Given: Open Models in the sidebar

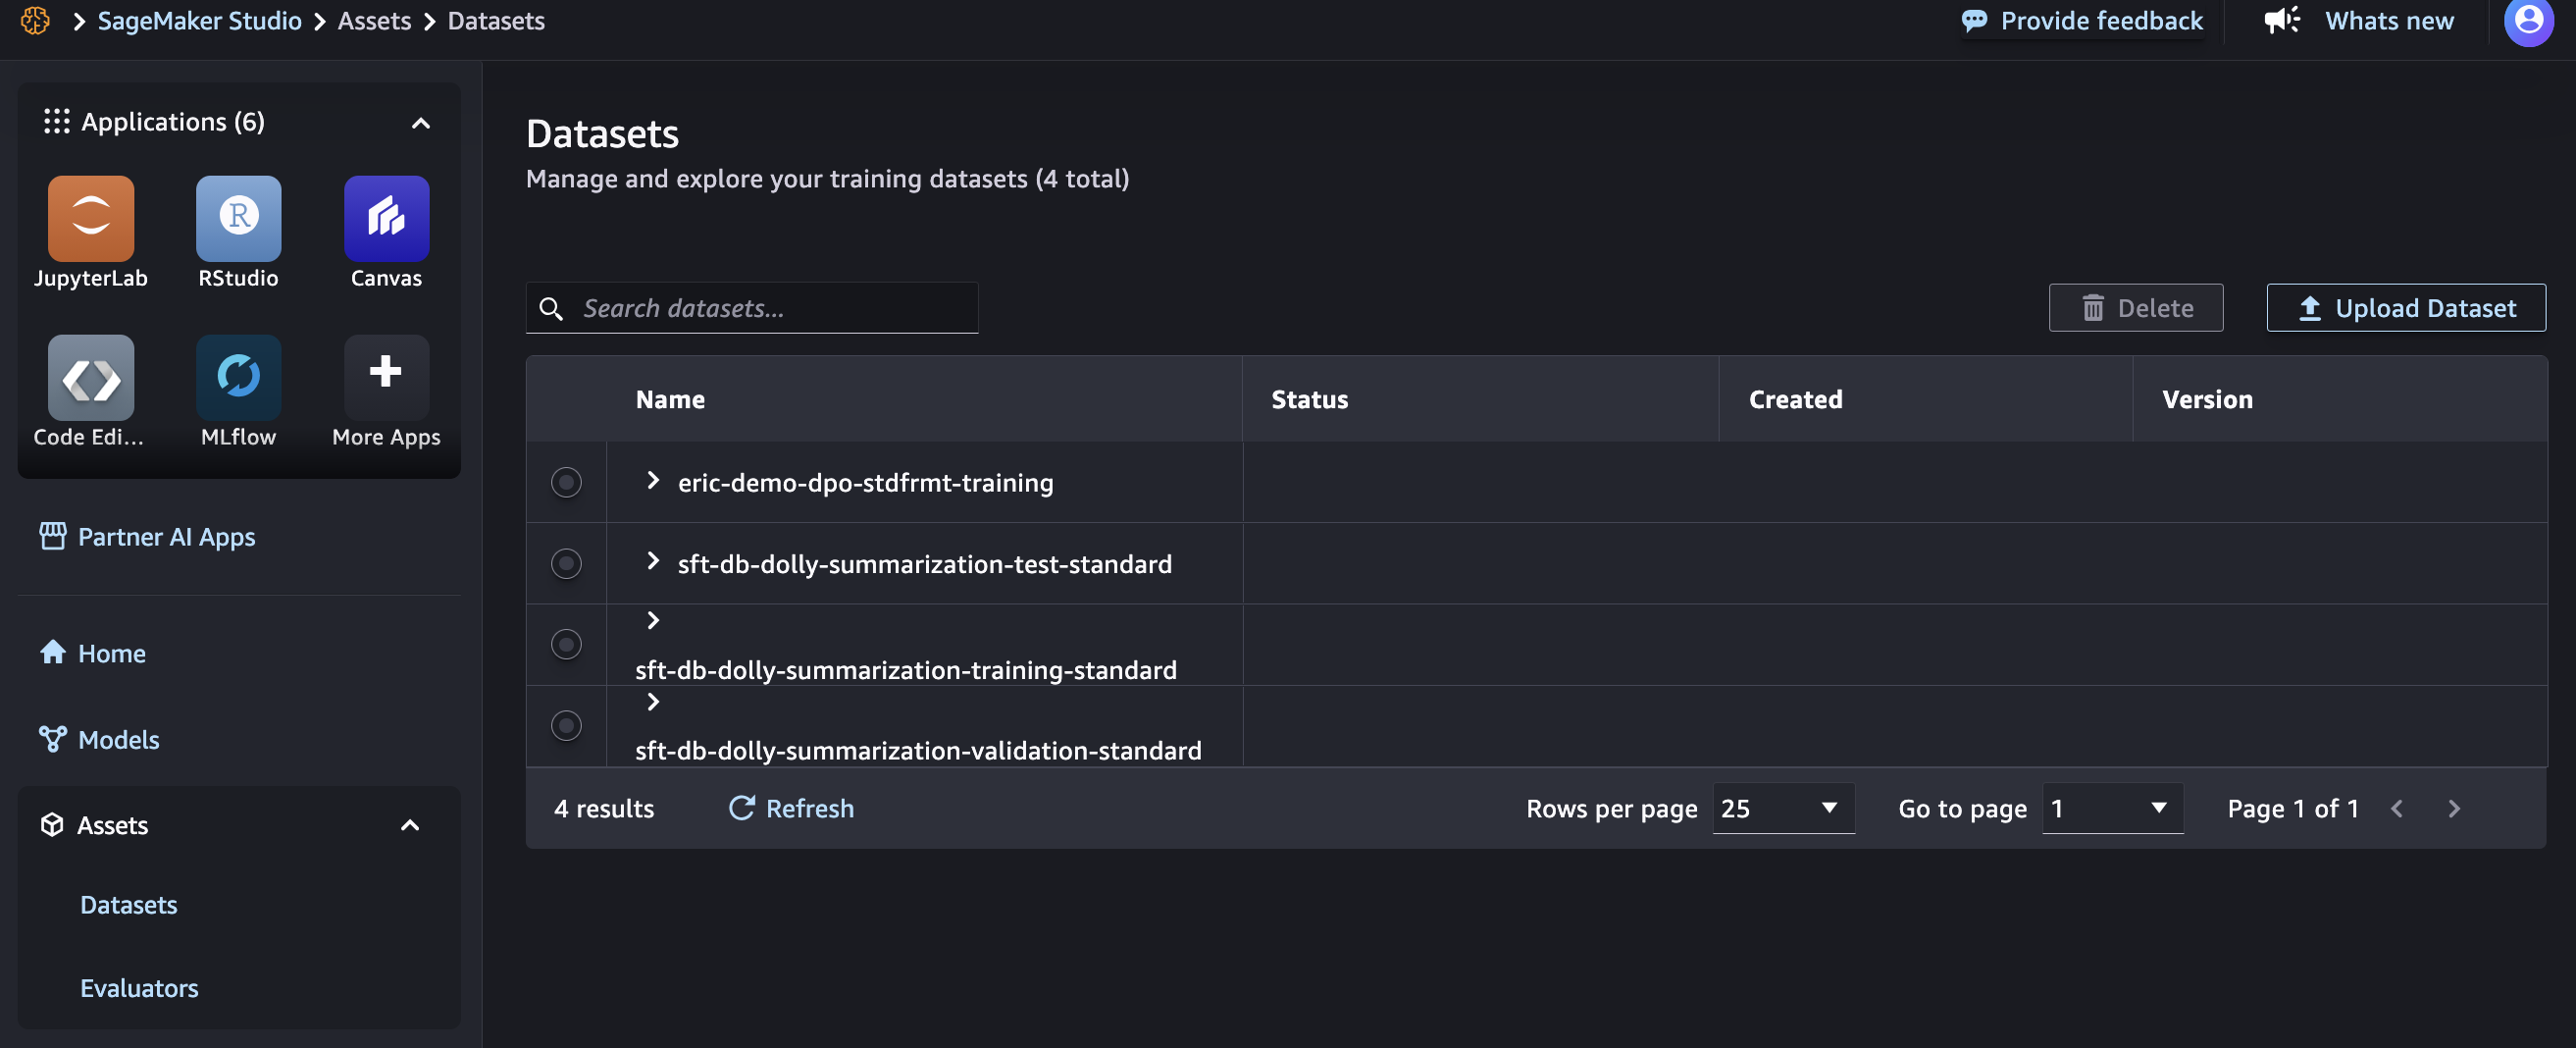Looking at the screenshot, I should [x=119, y=739].
